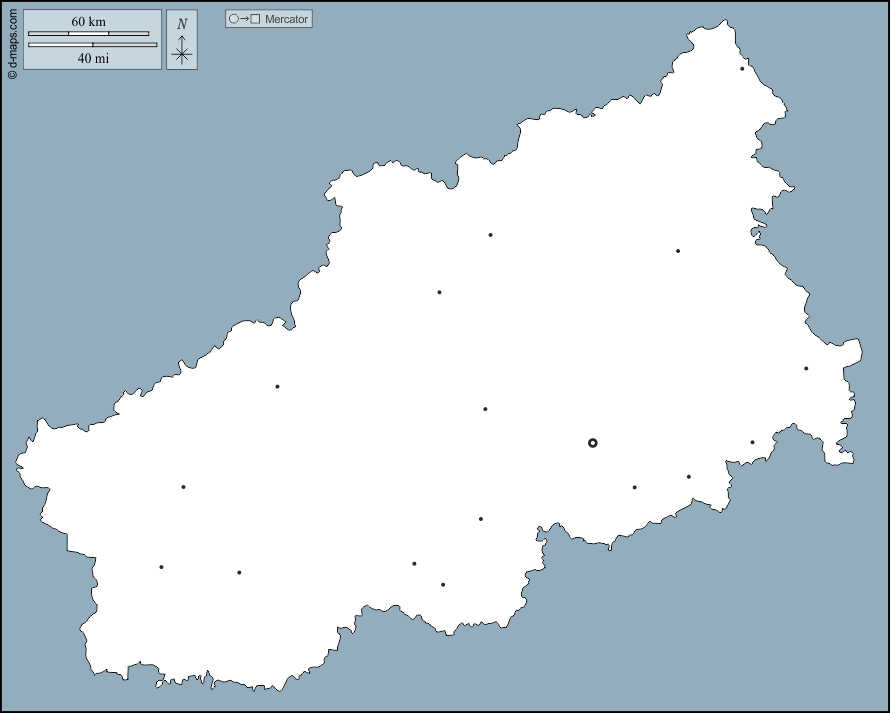890x713 pixels.
Task: Click the "40 mi" scale label
Action: (93, 58)
